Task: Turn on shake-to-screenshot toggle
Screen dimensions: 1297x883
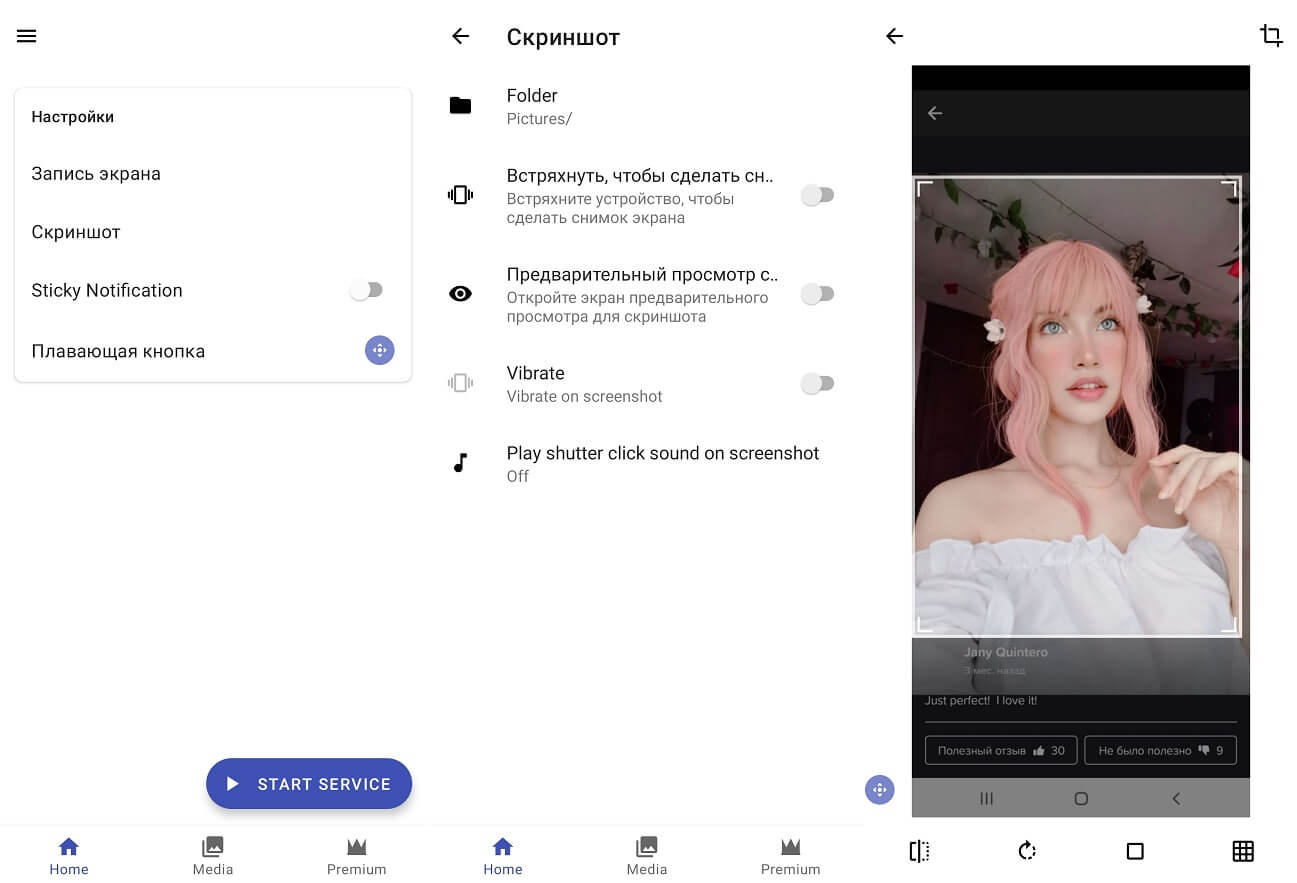Action: [x=818, y=194]
